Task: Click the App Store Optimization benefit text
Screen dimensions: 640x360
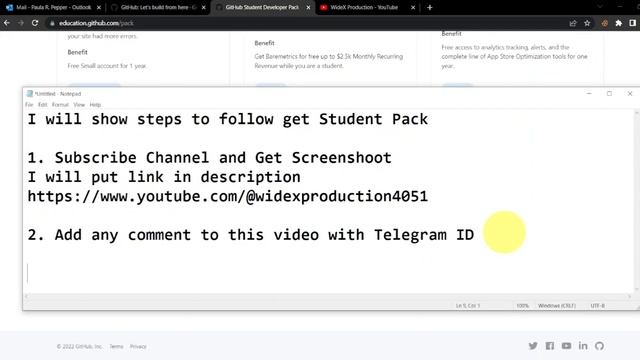Action: (514, 57)
